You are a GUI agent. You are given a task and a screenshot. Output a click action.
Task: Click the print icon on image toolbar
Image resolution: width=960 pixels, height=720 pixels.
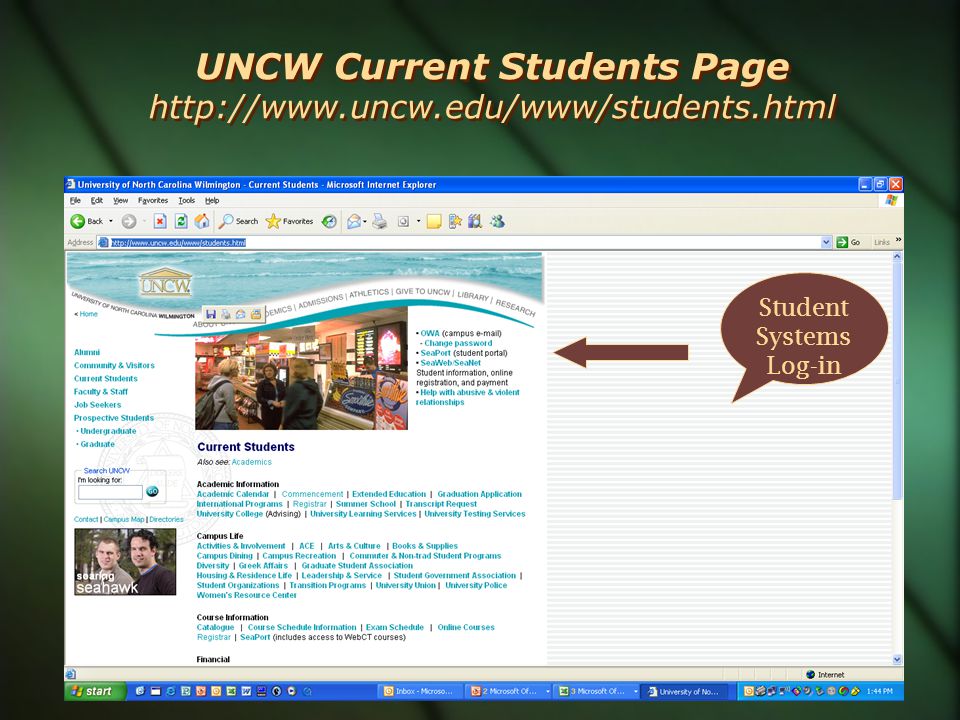click(x=226, y=314)
